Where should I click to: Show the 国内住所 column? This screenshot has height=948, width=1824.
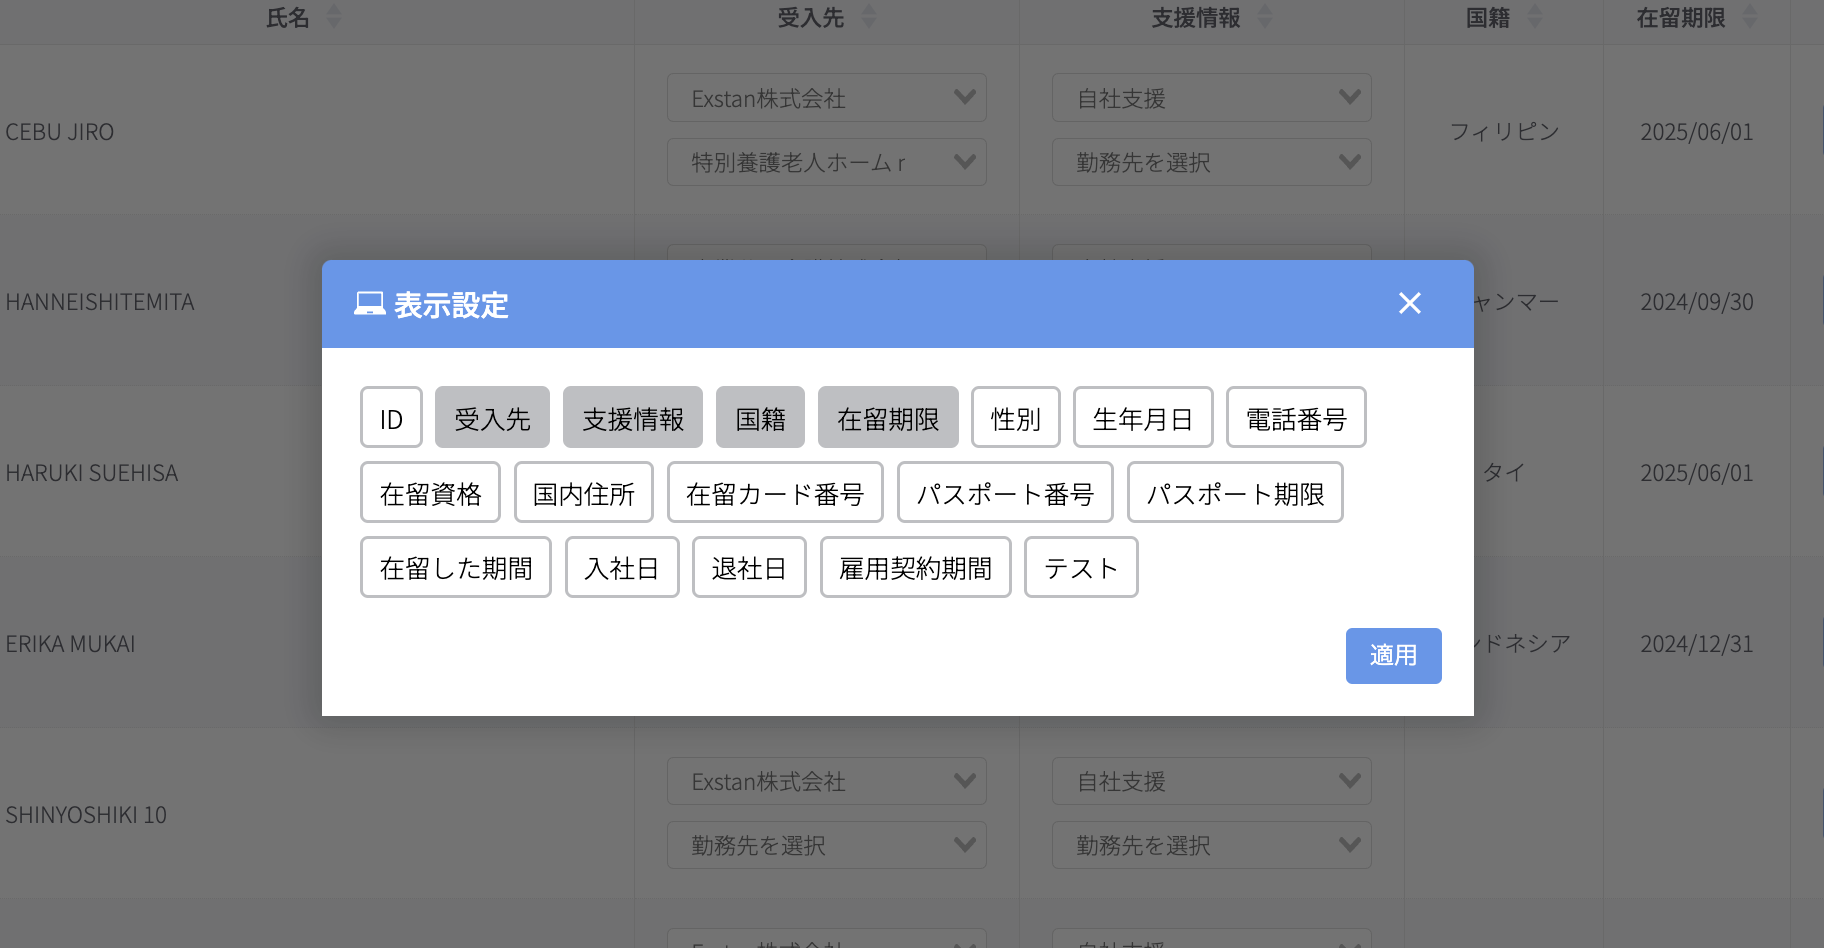(583, 493)
